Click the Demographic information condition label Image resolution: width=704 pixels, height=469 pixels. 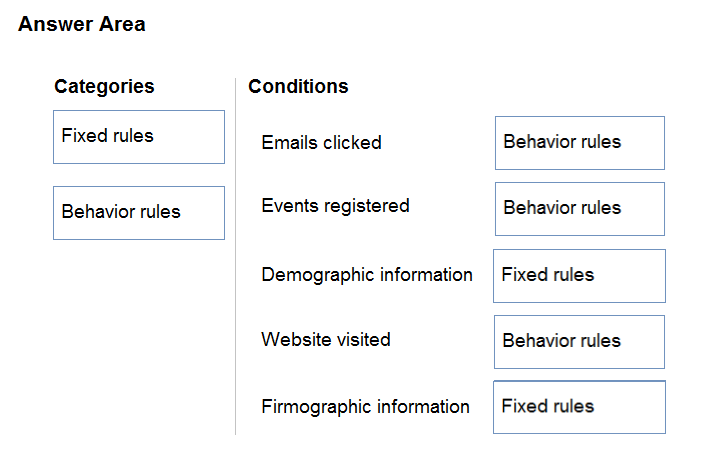[367, 275]
